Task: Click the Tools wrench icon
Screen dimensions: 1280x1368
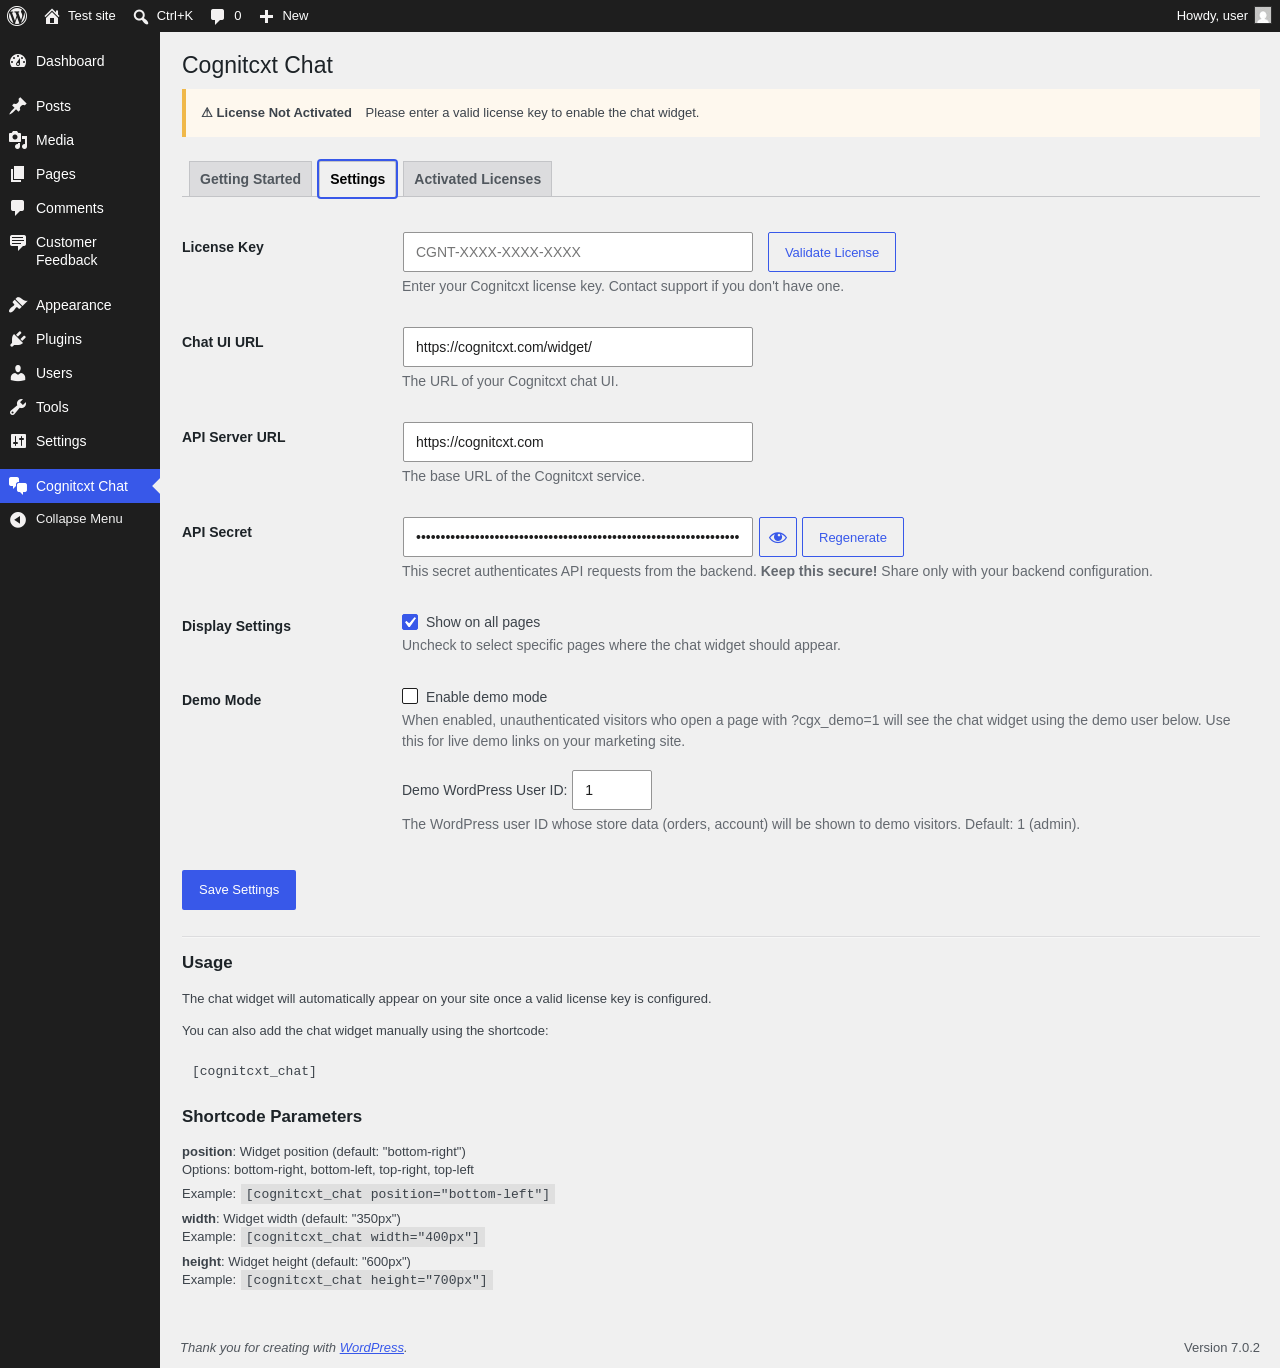Action: (x=18, y=407)
